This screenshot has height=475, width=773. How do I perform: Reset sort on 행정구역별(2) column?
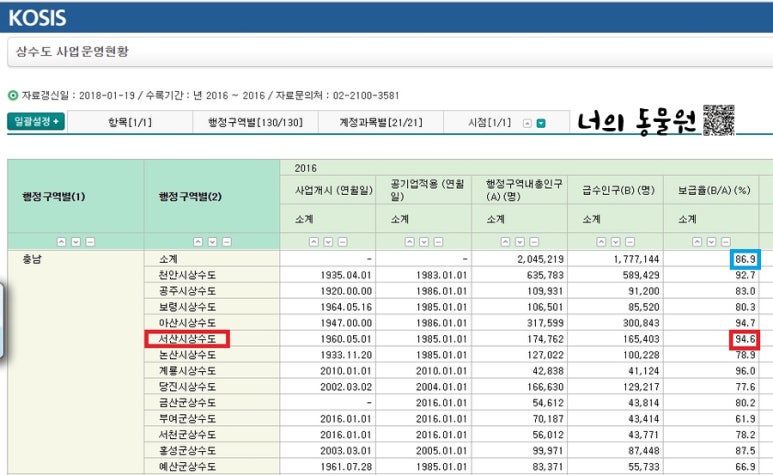click(x=227, y=242)
